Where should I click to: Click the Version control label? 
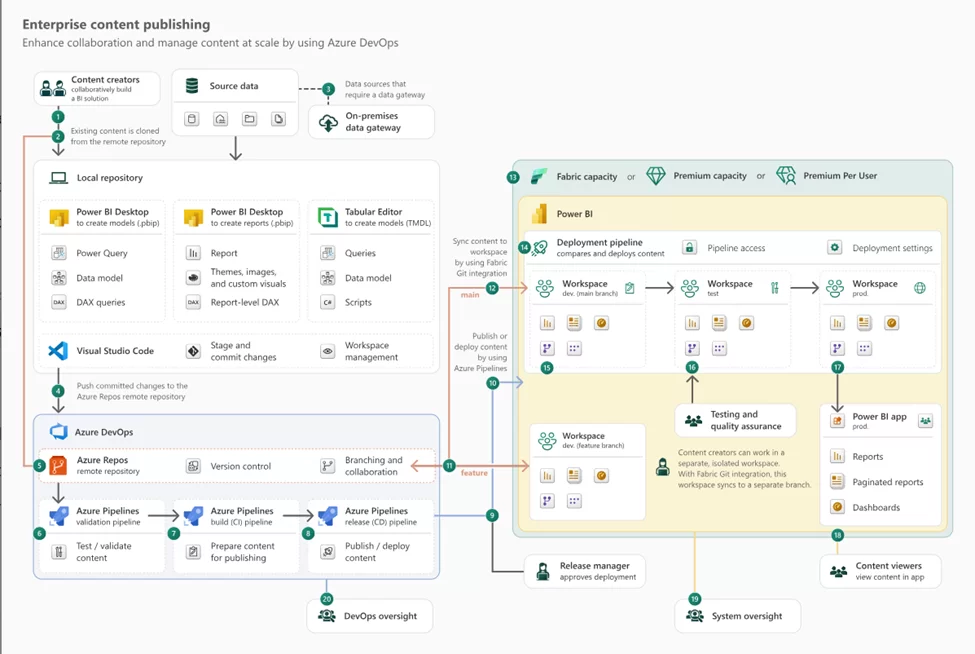[x=240, y=466]
